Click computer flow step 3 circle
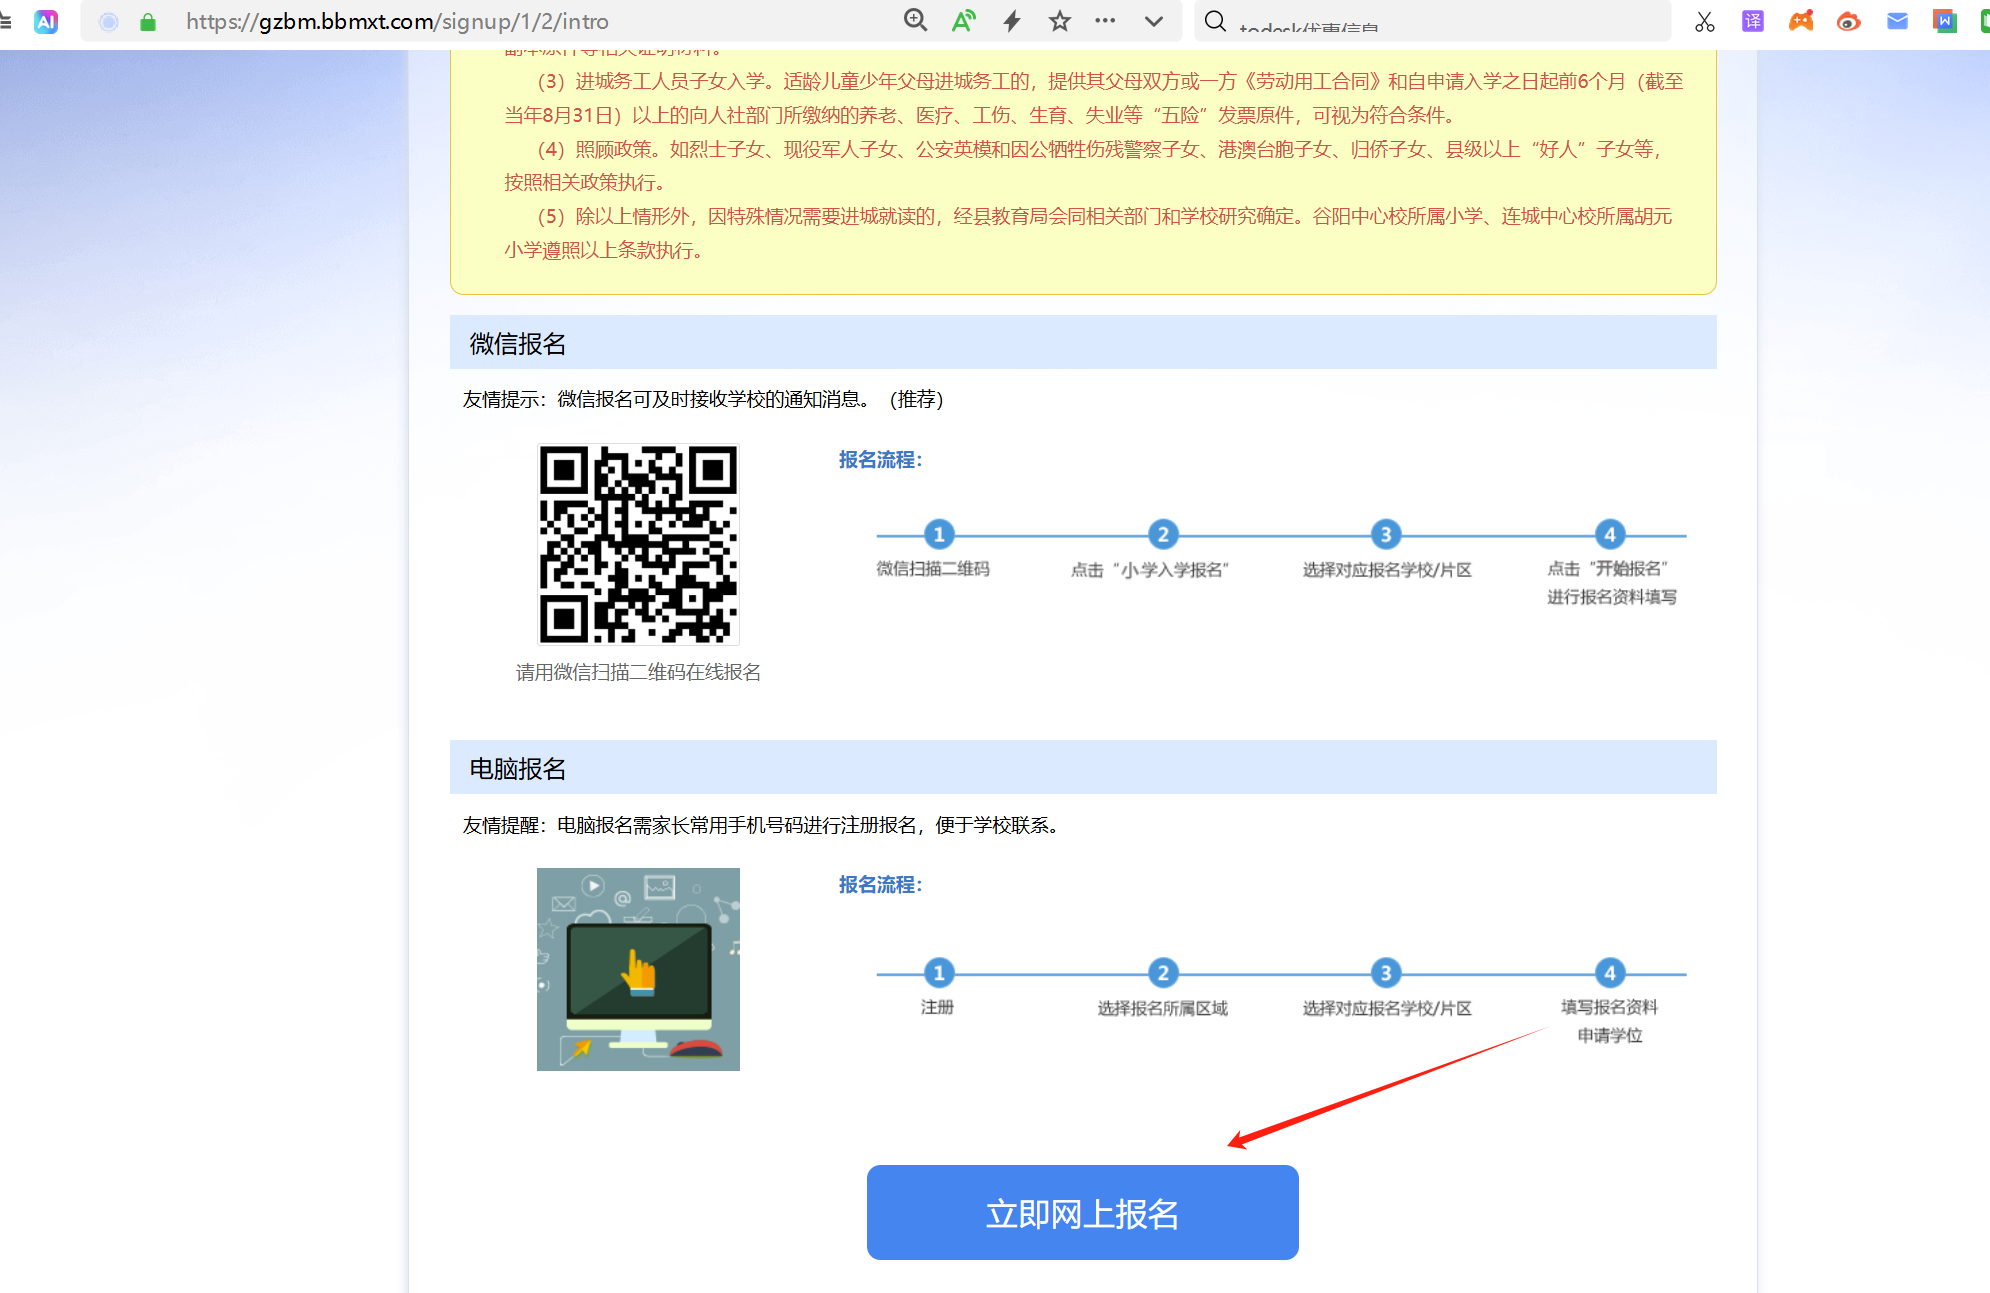Screen dimensions: 1990x1293 (1386, 973)
